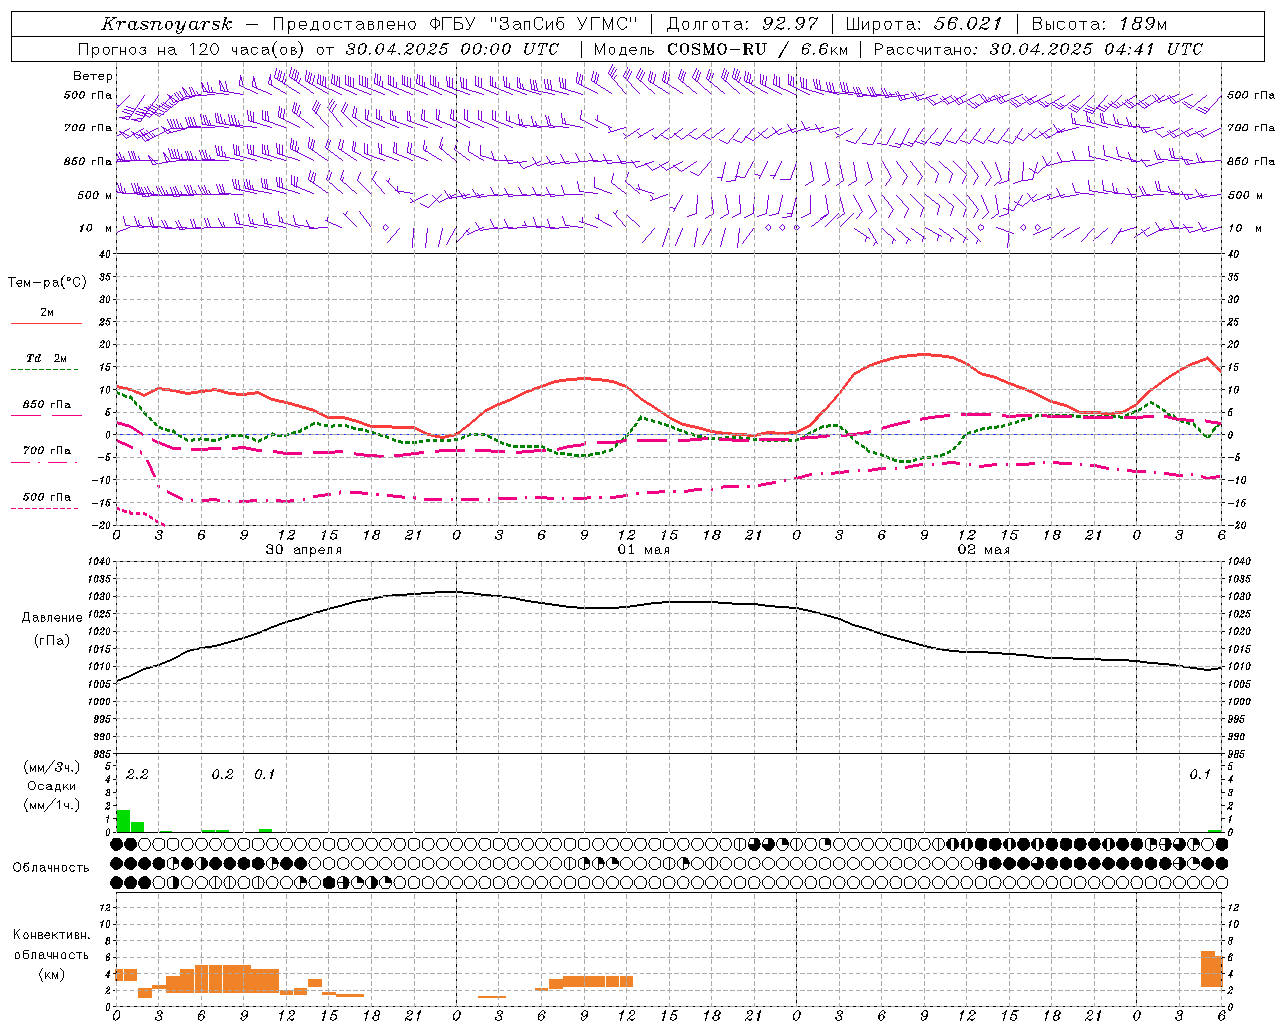Click the 'Облачность' cloud cover label
This screenshot has height=1024, width=1280.
point(51,868)
